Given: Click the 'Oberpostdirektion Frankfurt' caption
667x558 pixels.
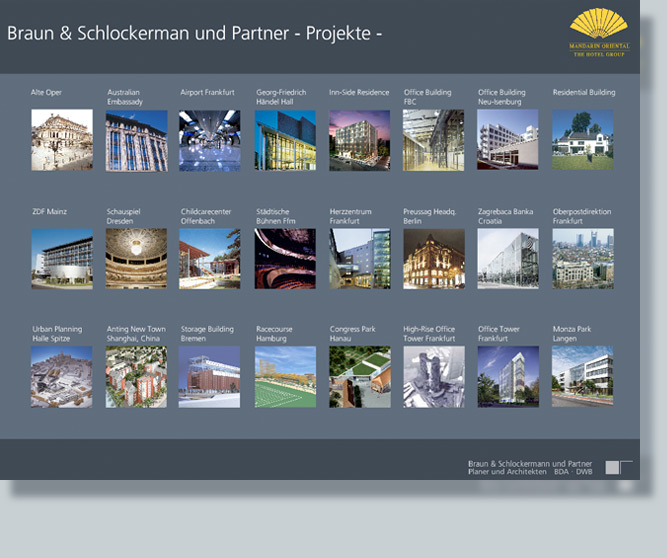Looking at the screenshot, I should 582,216.
